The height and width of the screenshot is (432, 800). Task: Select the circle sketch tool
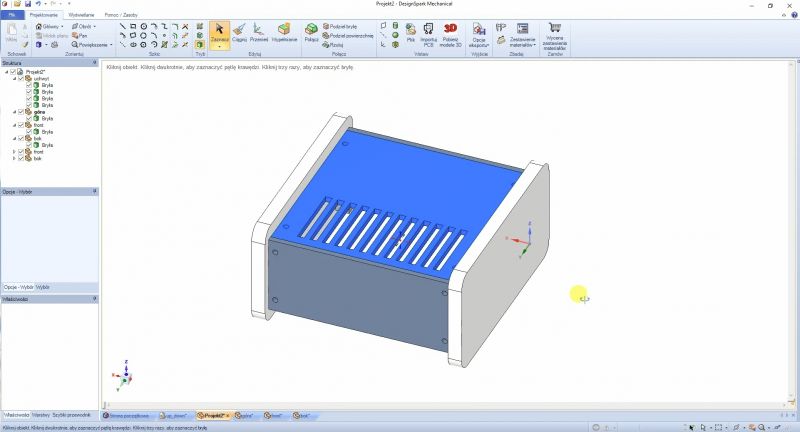[x=144, y=26]
